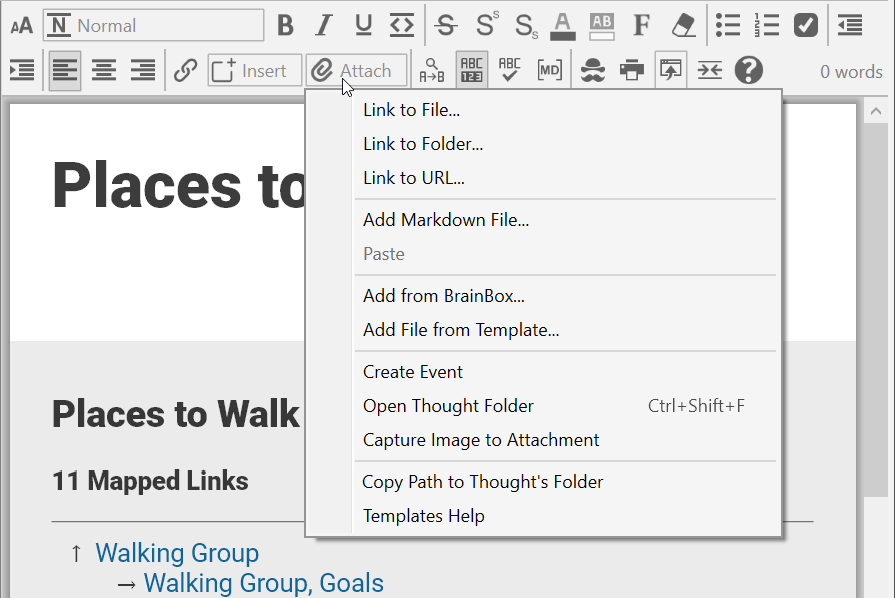Insert a hyperlink with the chain icon
This screenshot has height=598, width=895.
point(185,71)
